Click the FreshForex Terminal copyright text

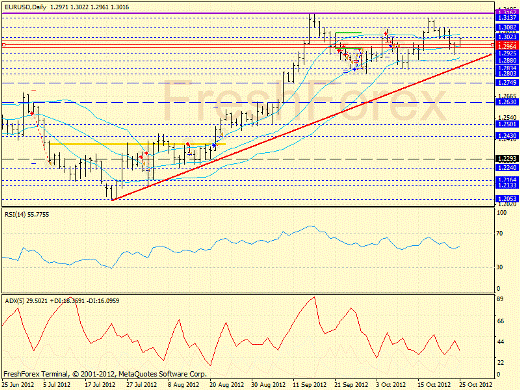tap(105, 374)
